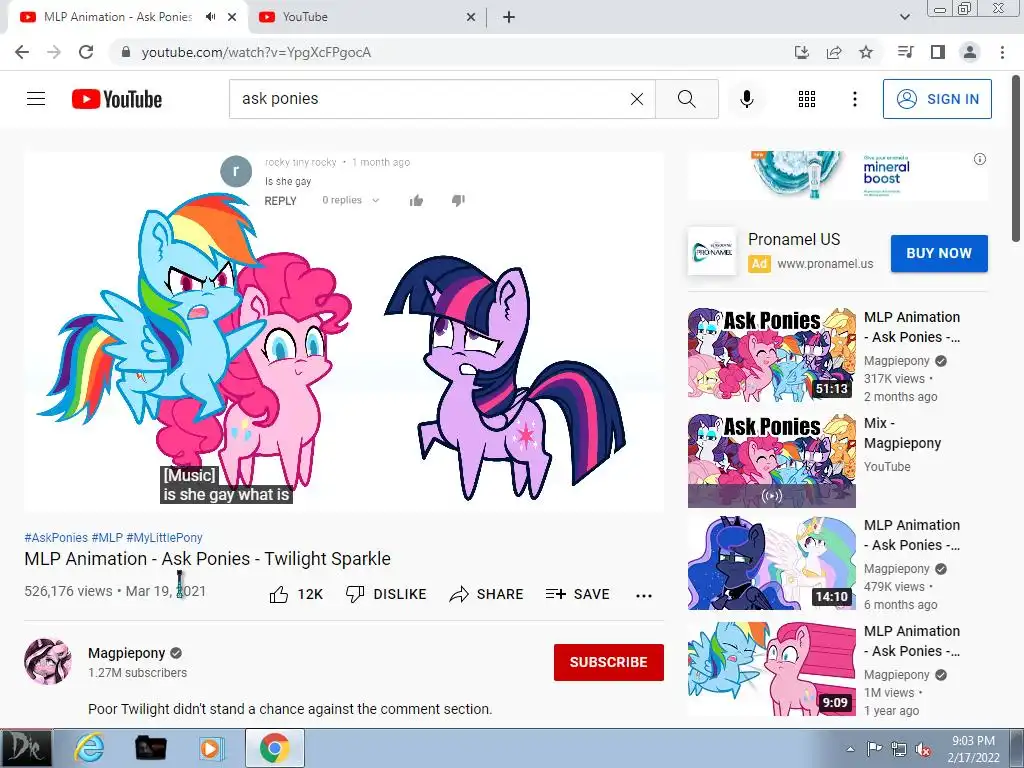Image resolution: width=1024 pixels, height=768 pixels.
Task: Clear the search box with X
Action: coord(637,99)
